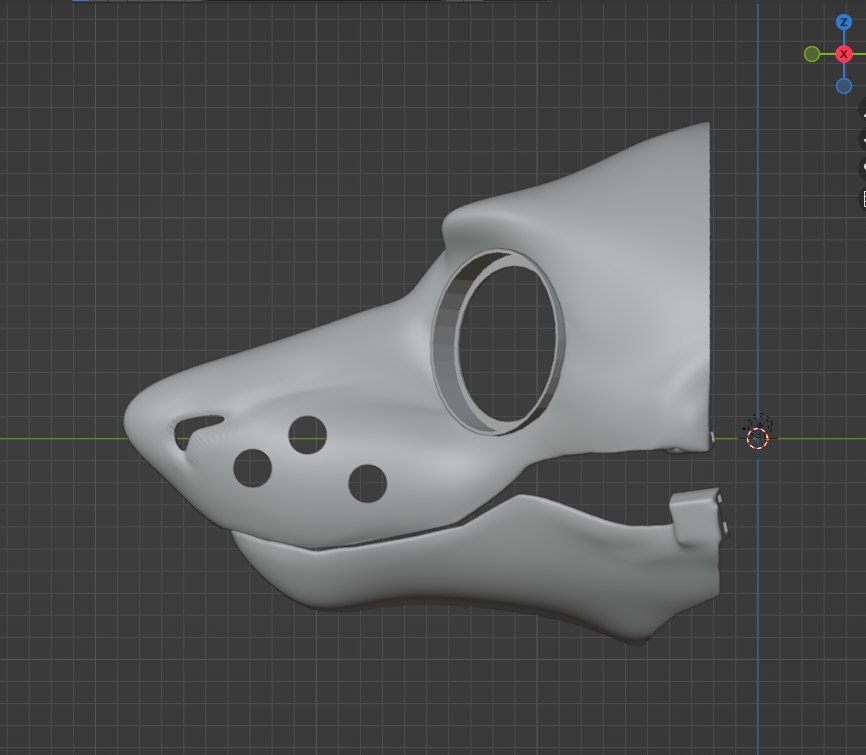Viewport: 866px width, 755px height.
Task: Click the blue Z axis gizmo handle
Action: click(x=843, y=22)
